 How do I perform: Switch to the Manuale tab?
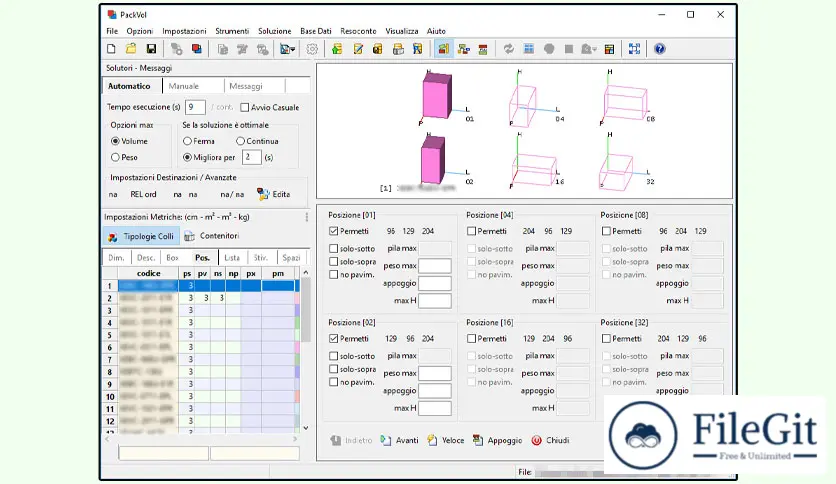click(183, 86)
